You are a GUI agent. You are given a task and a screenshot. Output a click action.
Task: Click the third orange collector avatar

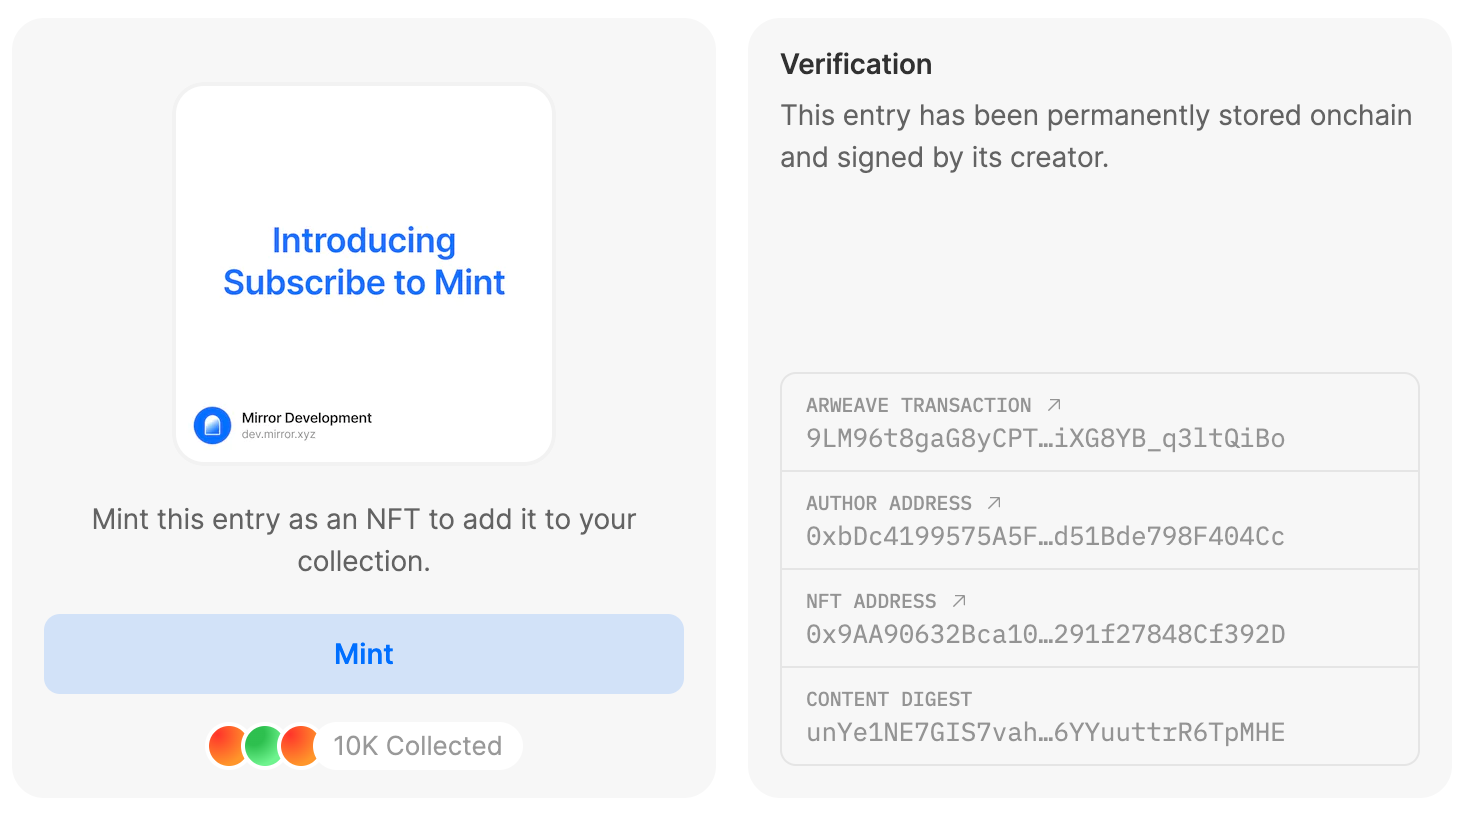[x=299, y=746]
